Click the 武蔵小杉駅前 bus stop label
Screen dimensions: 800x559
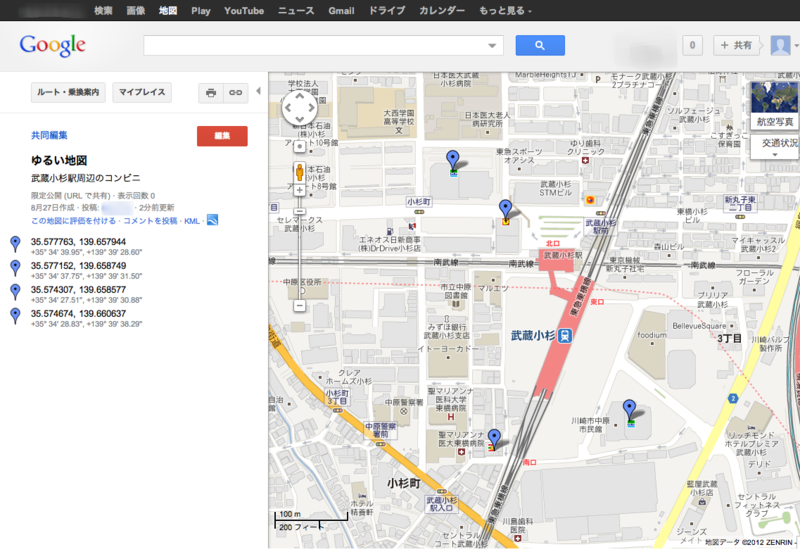pos(601,226)
